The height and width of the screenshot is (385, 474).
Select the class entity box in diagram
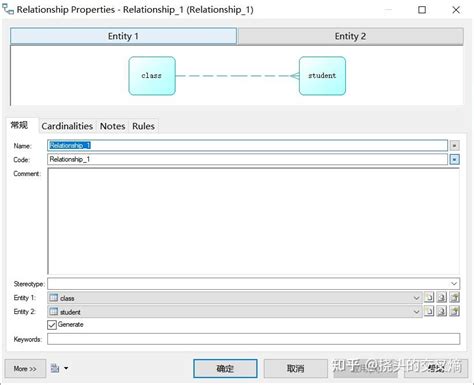tap(152, 76)
